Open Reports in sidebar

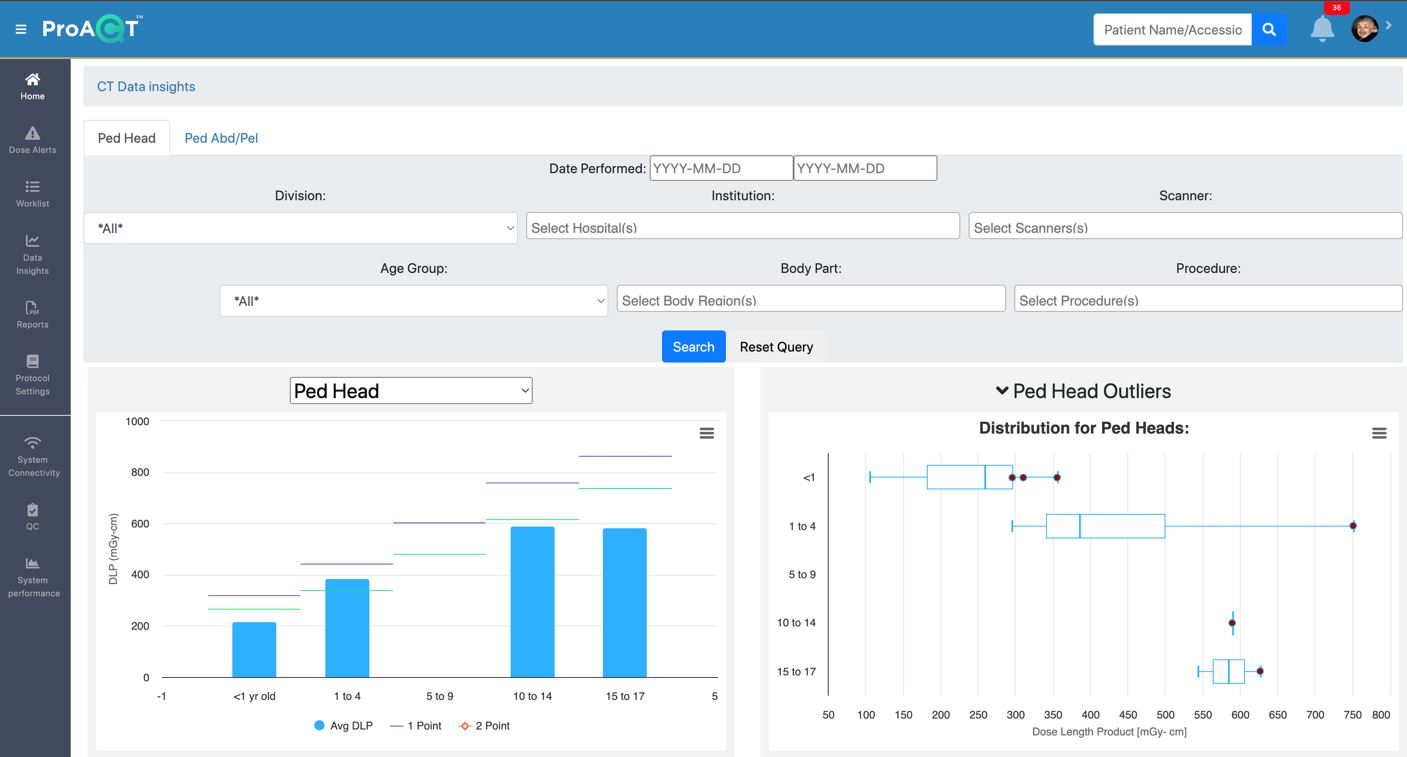[32, 315]
